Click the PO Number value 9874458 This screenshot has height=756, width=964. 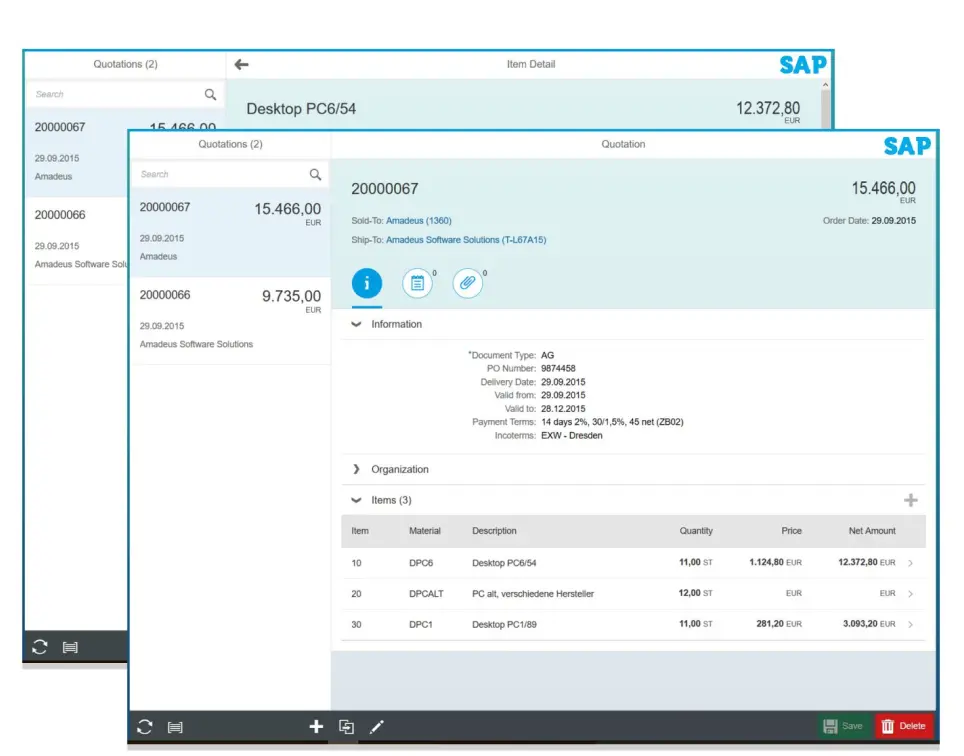point(558,369)
